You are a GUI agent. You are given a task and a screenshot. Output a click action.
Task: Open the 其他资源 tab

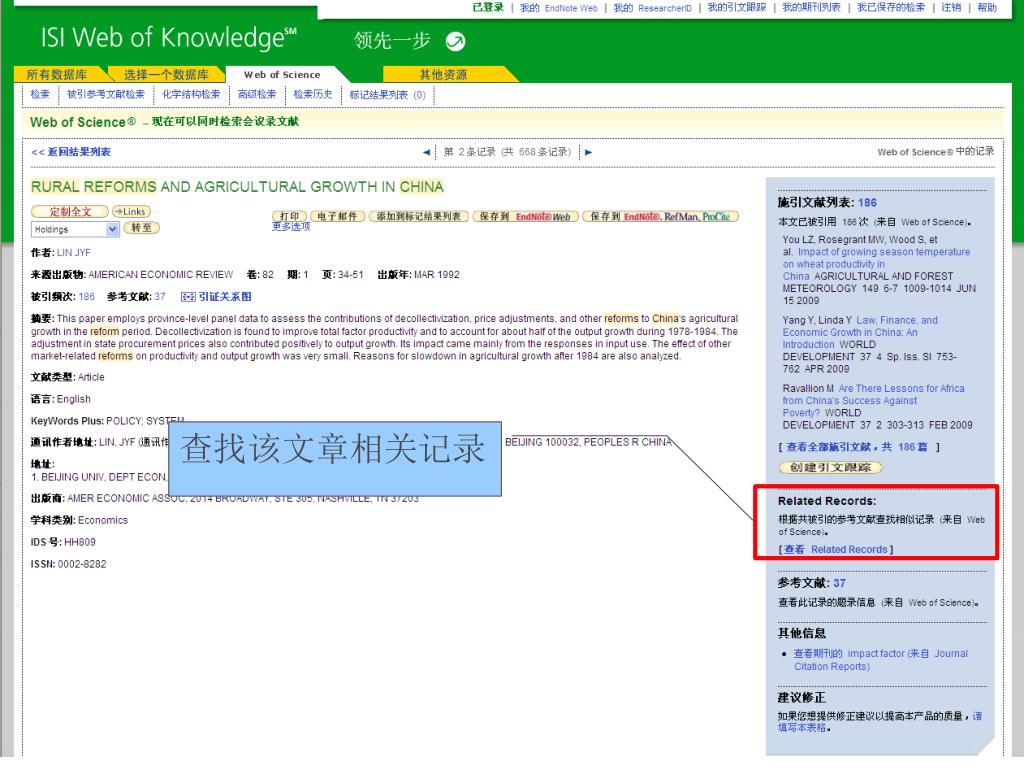[443, 74]
